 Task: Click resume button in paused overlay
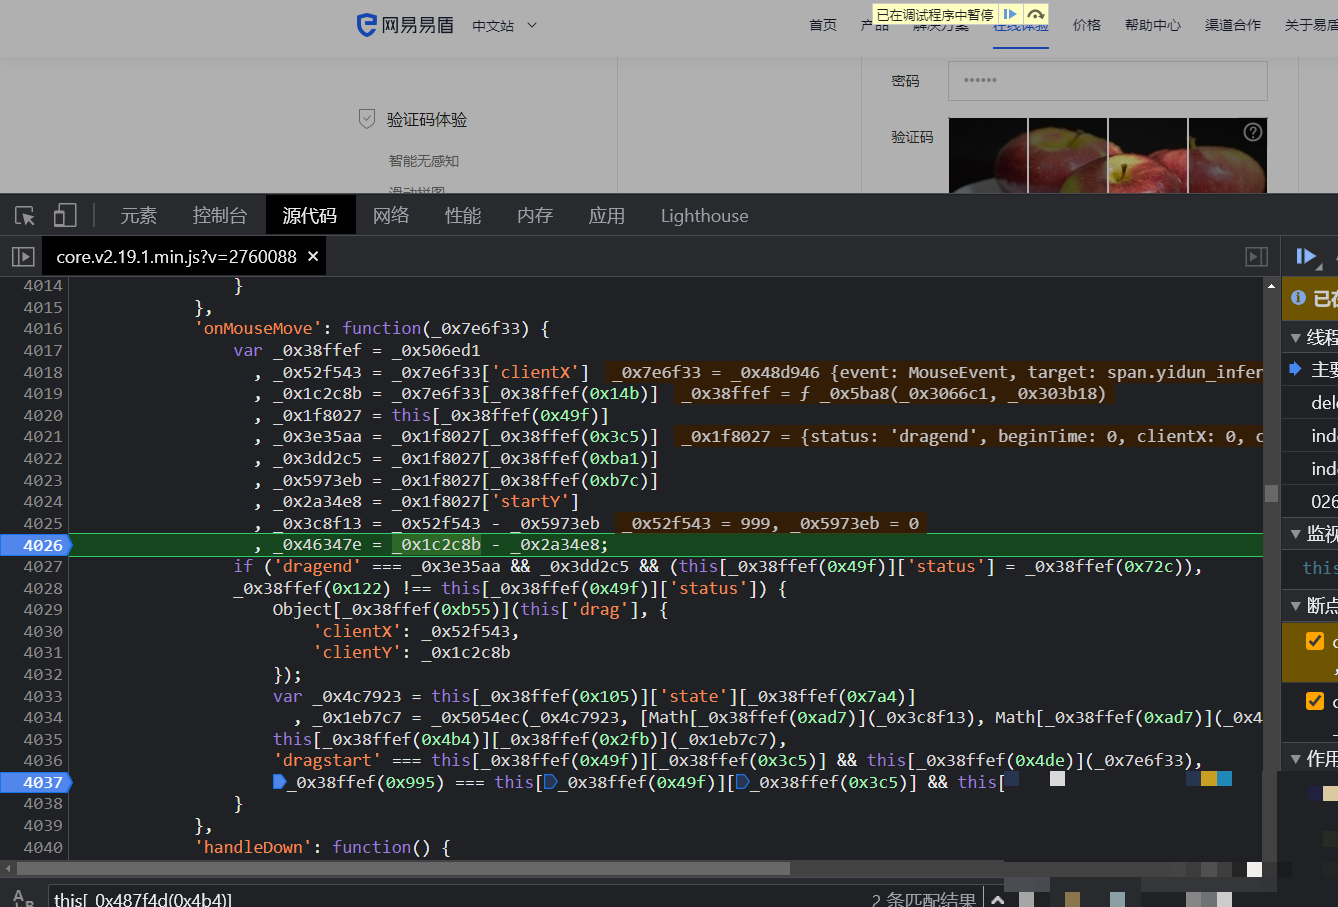[1011, 14]
